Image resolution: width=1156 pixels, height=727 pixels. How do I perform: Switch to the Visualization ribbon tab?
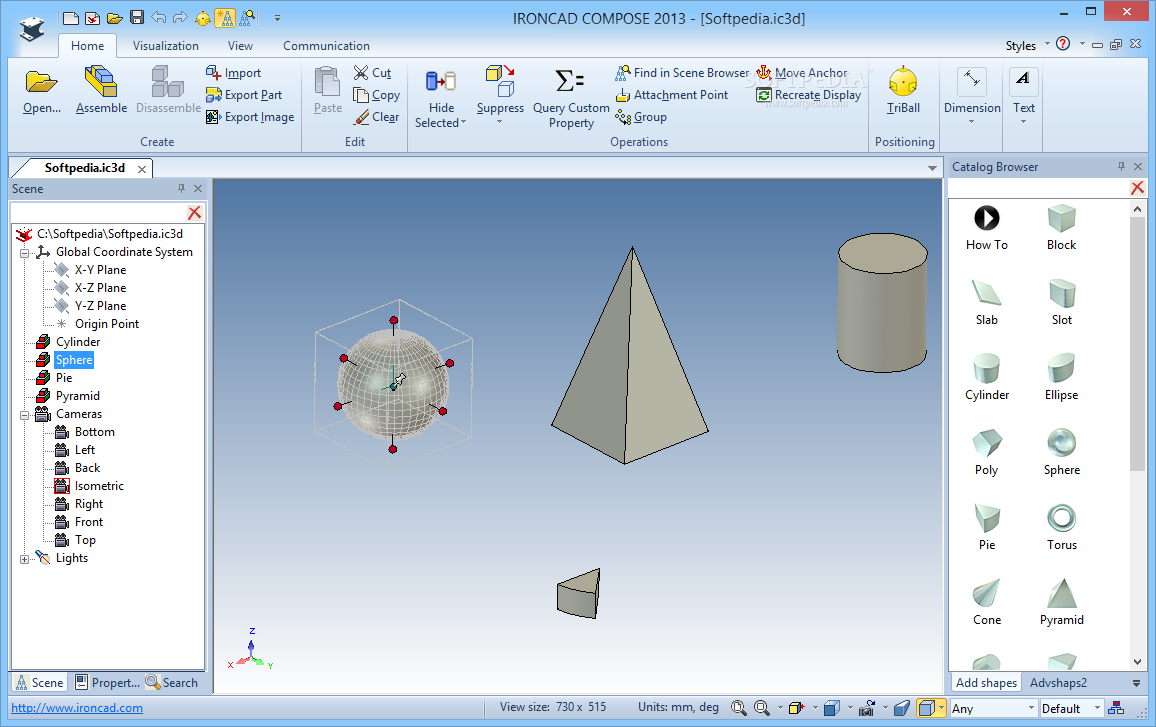(x=166, y=46)
